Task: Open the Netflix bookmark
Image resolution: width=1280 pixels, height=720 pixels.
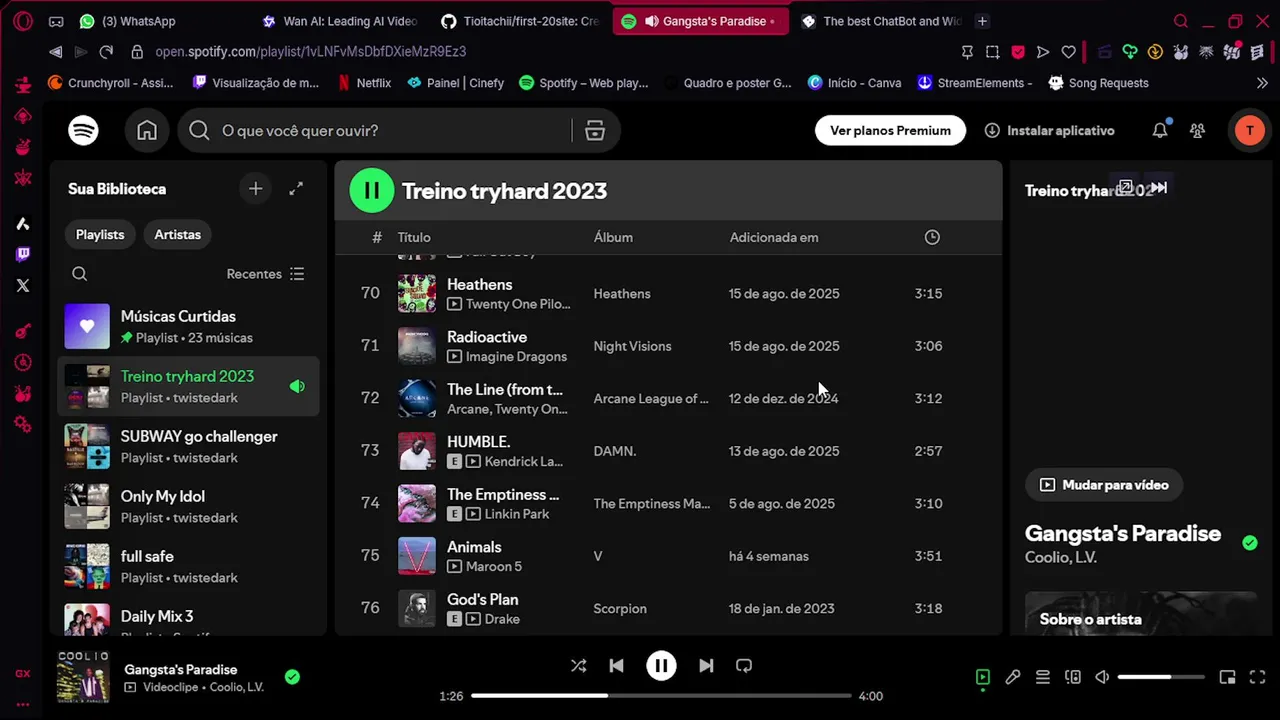Action: (364, 83)
